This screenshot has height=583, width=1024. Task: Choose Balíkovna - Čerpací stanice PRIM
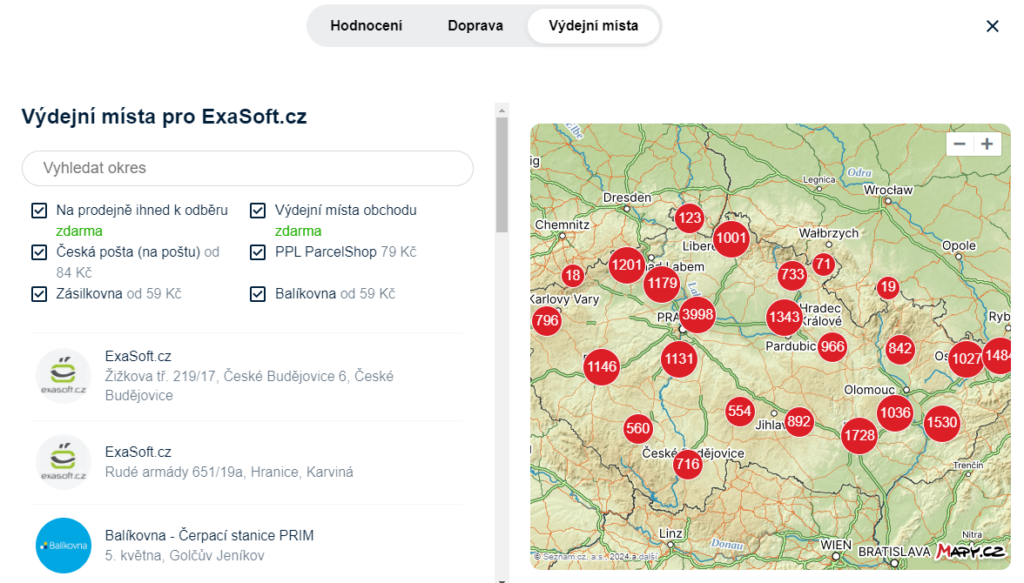pyautogui.click(x=248, y=545)
